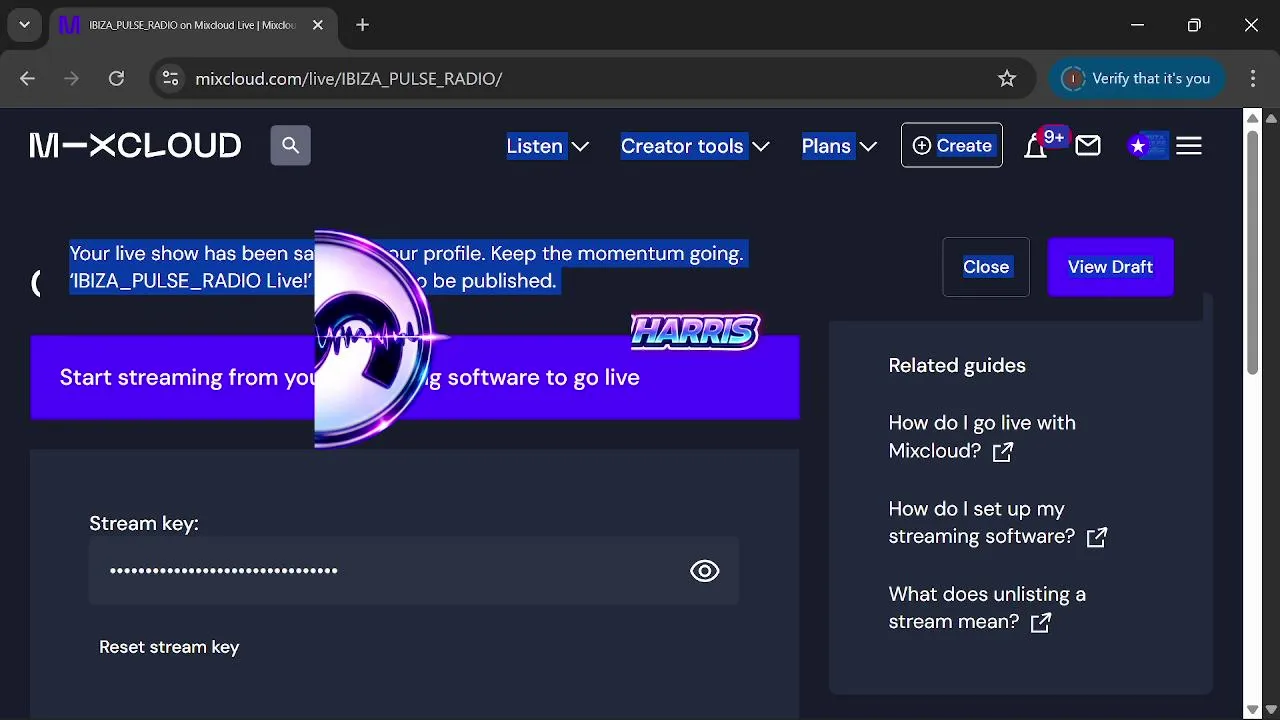
Task: Open a new browser tab
Action: (363, 25)
